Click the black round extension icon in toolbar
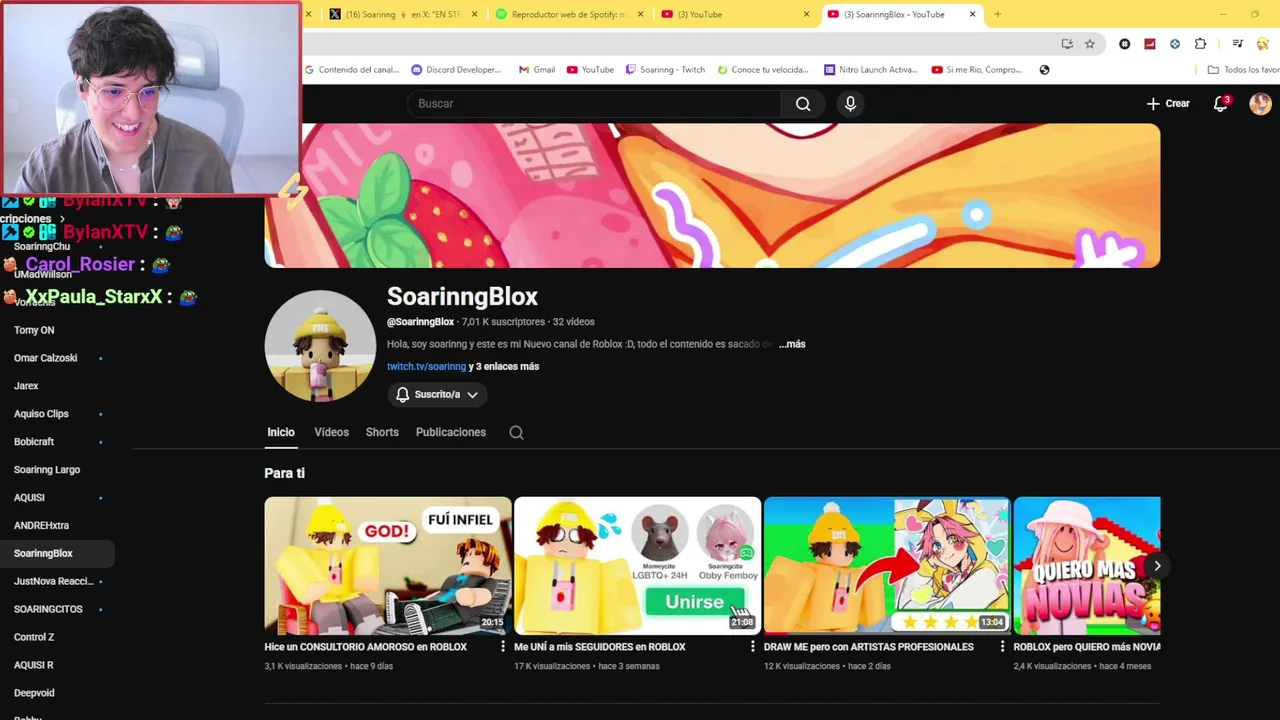Image resolution: width=1280 pixels, height=720 pixels. [x=1125, y=44]
